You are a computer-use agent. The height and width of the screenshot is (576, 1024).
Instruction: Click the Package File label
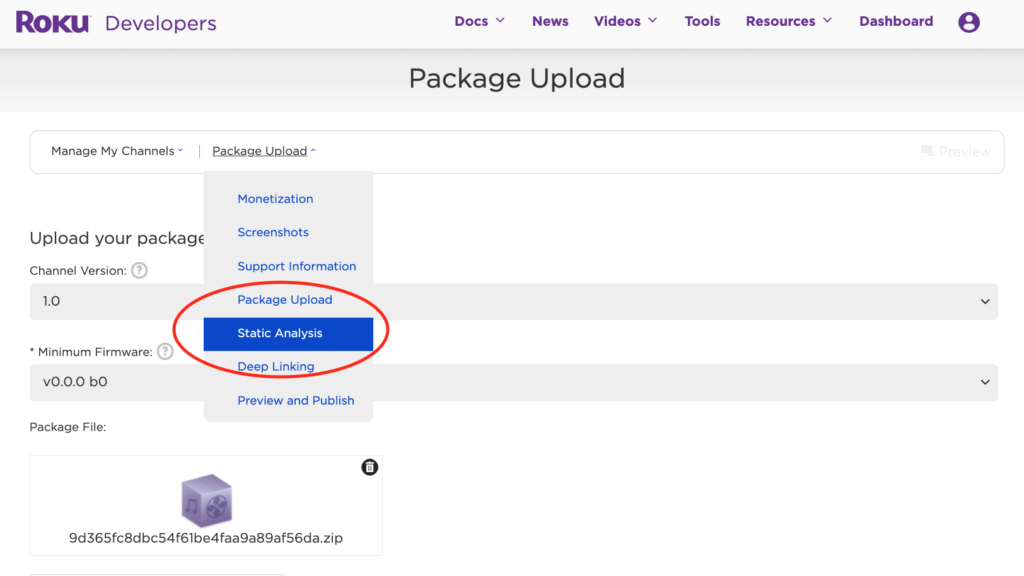point(68,427)
